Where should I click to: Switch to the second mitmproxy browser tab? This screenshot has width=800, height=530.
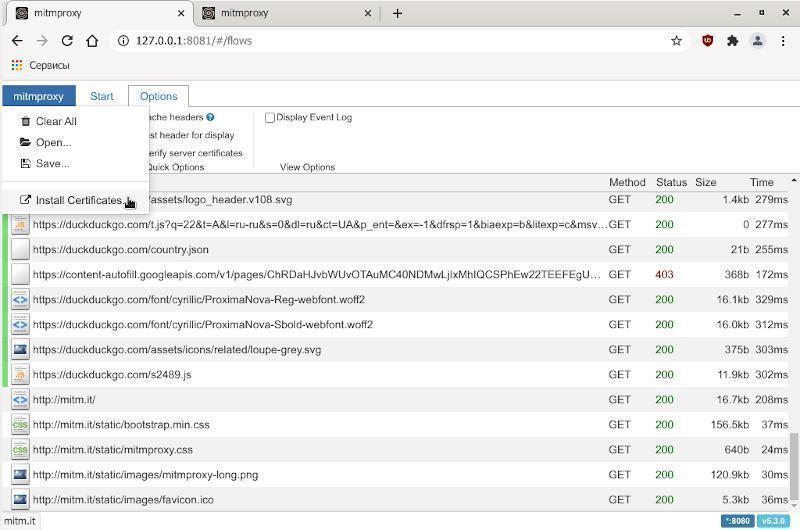(287, 14)
